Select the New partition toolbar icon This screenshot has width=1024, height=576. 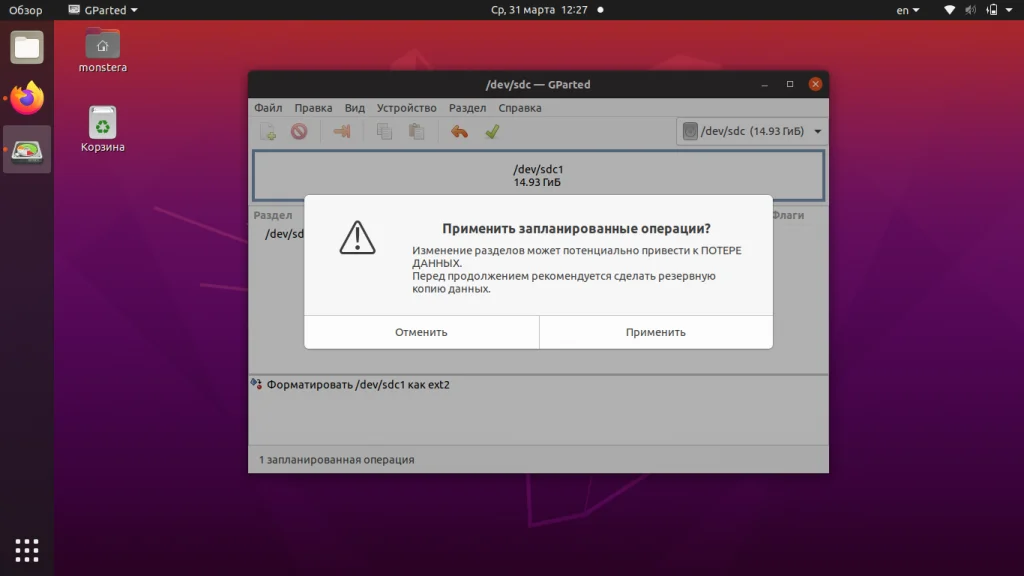[x=267, y=130]
